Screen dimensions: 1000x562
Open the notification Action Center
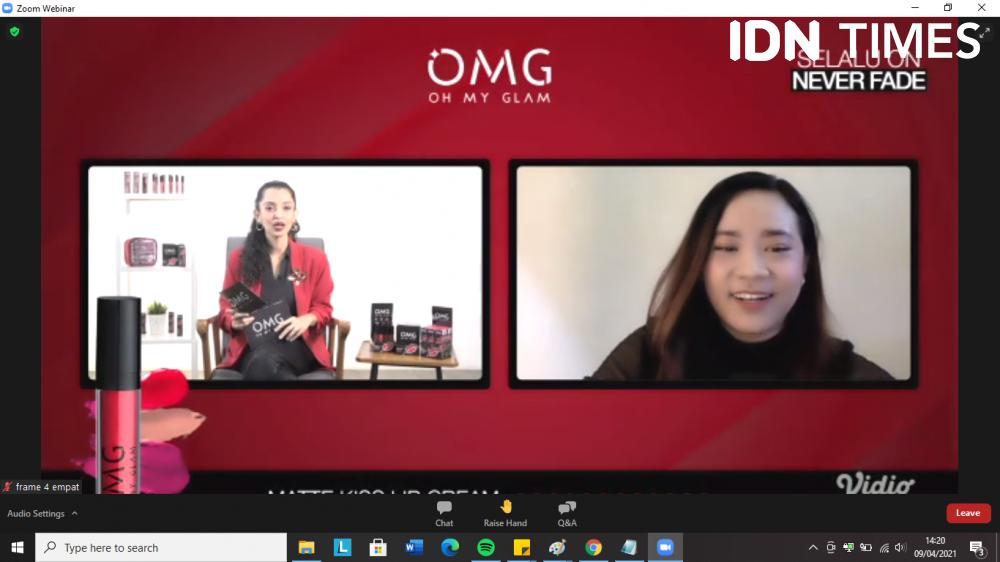(x=977, y=547)
